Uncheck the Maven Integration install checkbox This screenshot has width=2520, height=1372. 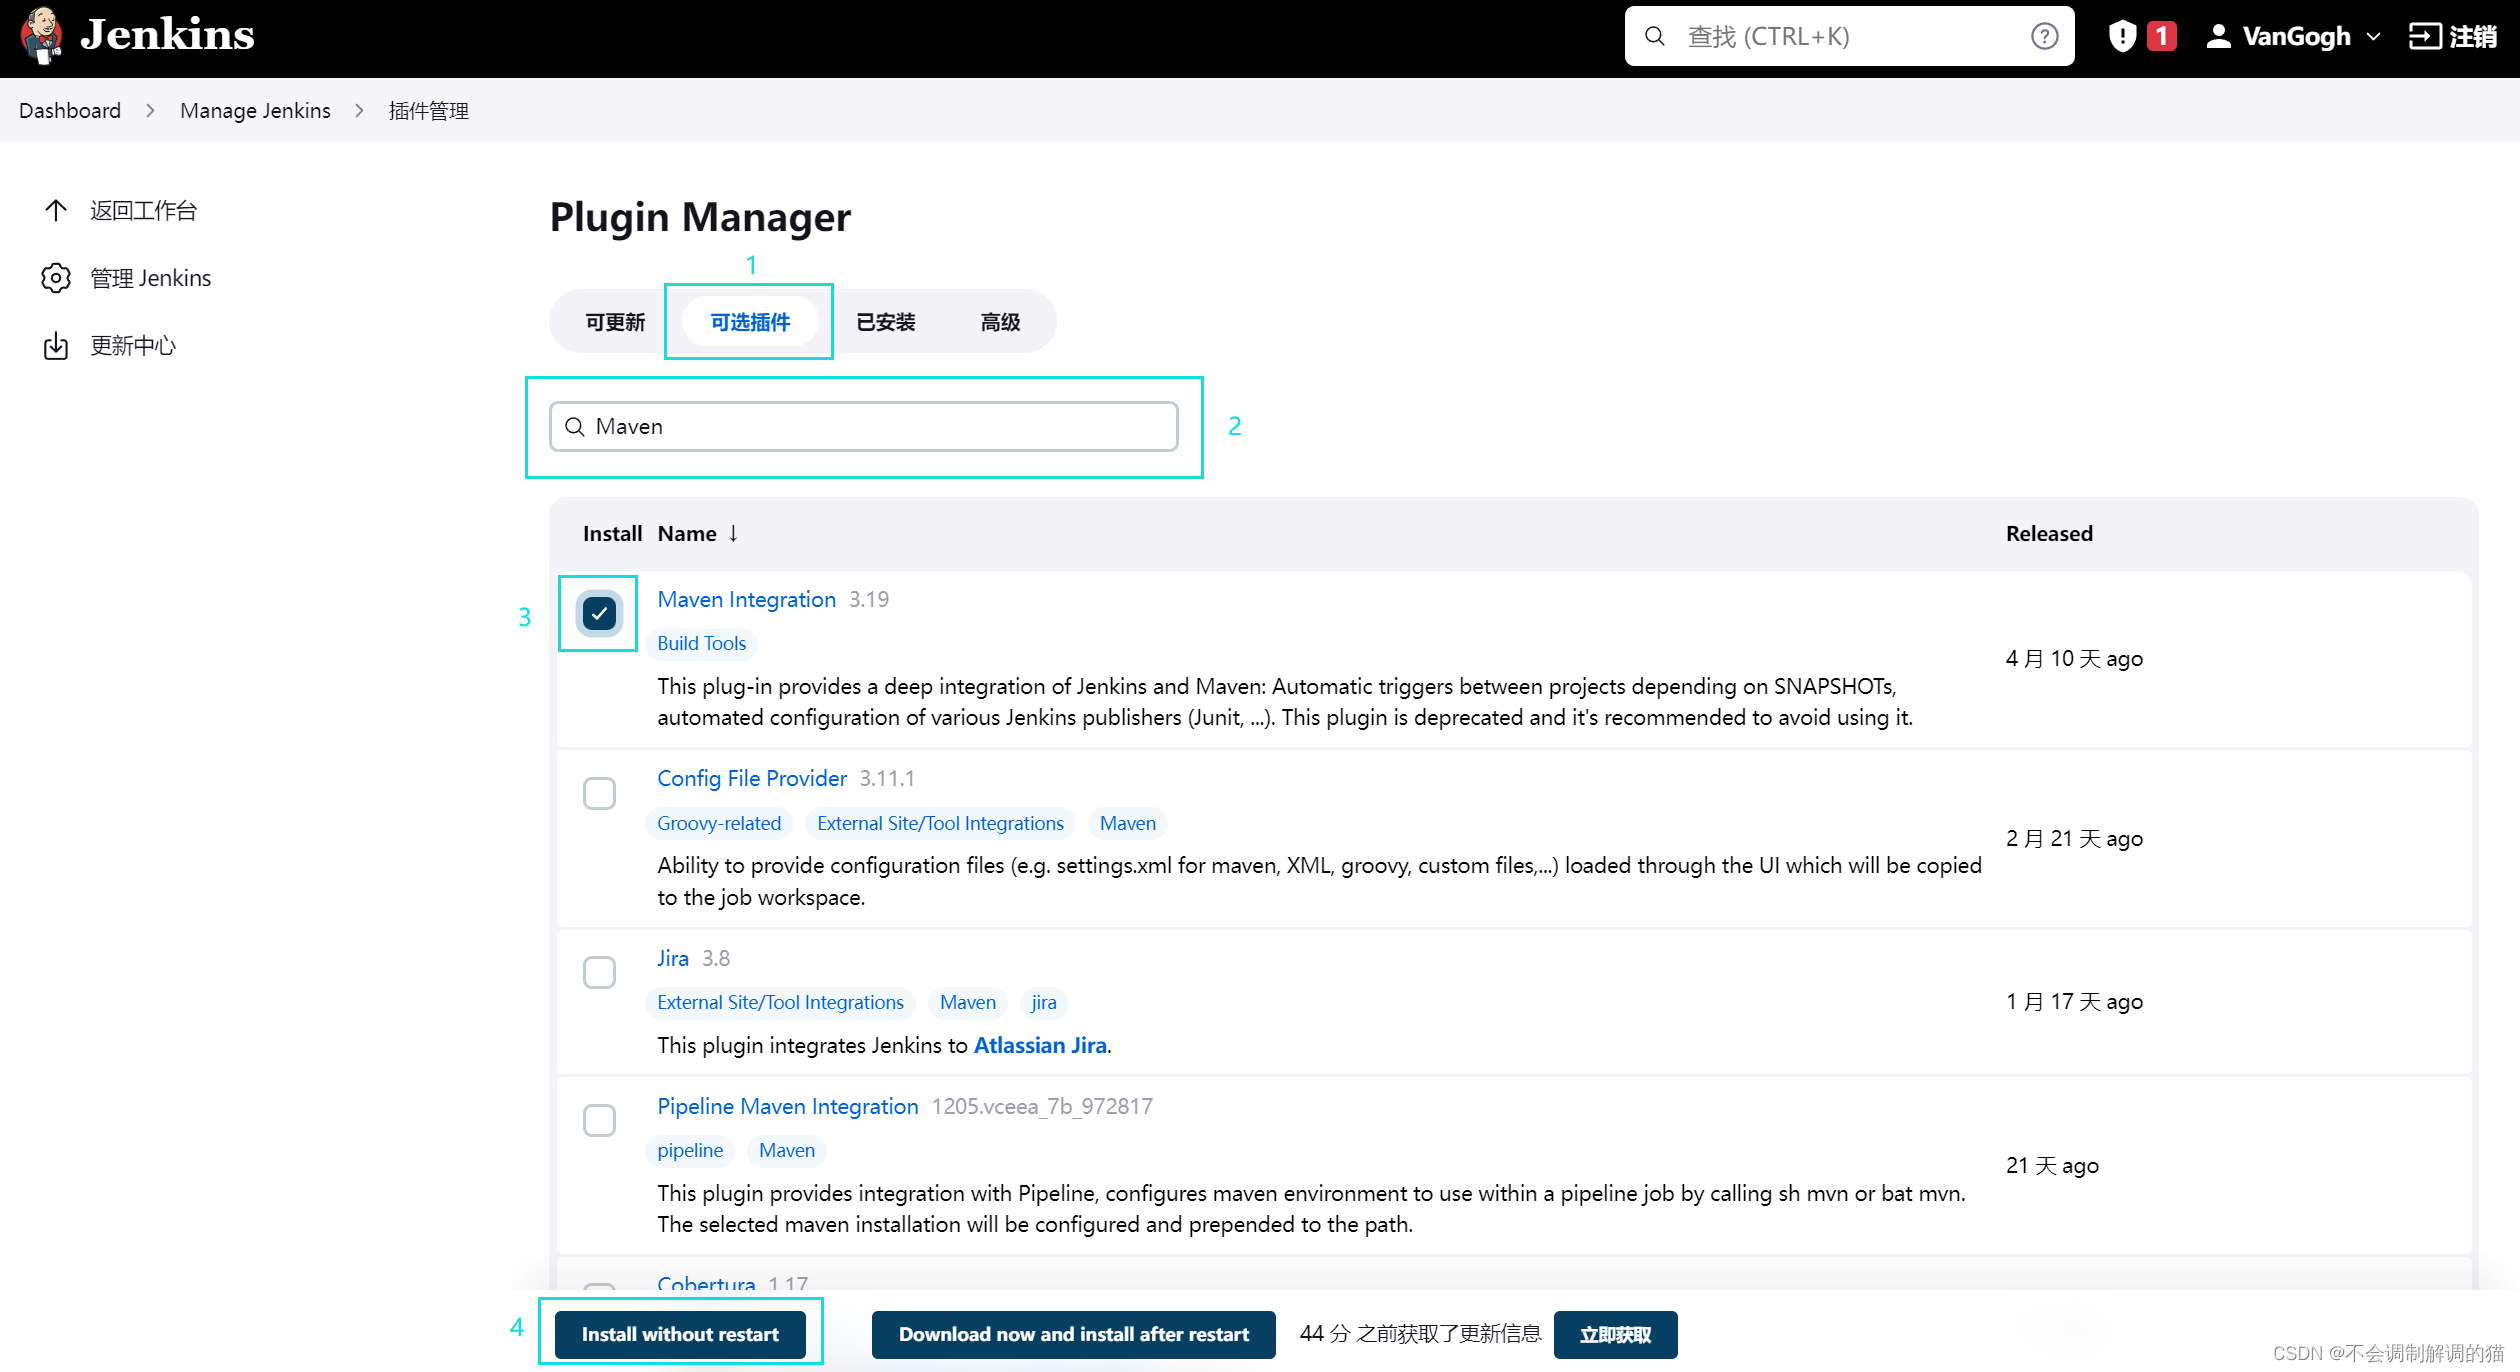coord(599,613)
